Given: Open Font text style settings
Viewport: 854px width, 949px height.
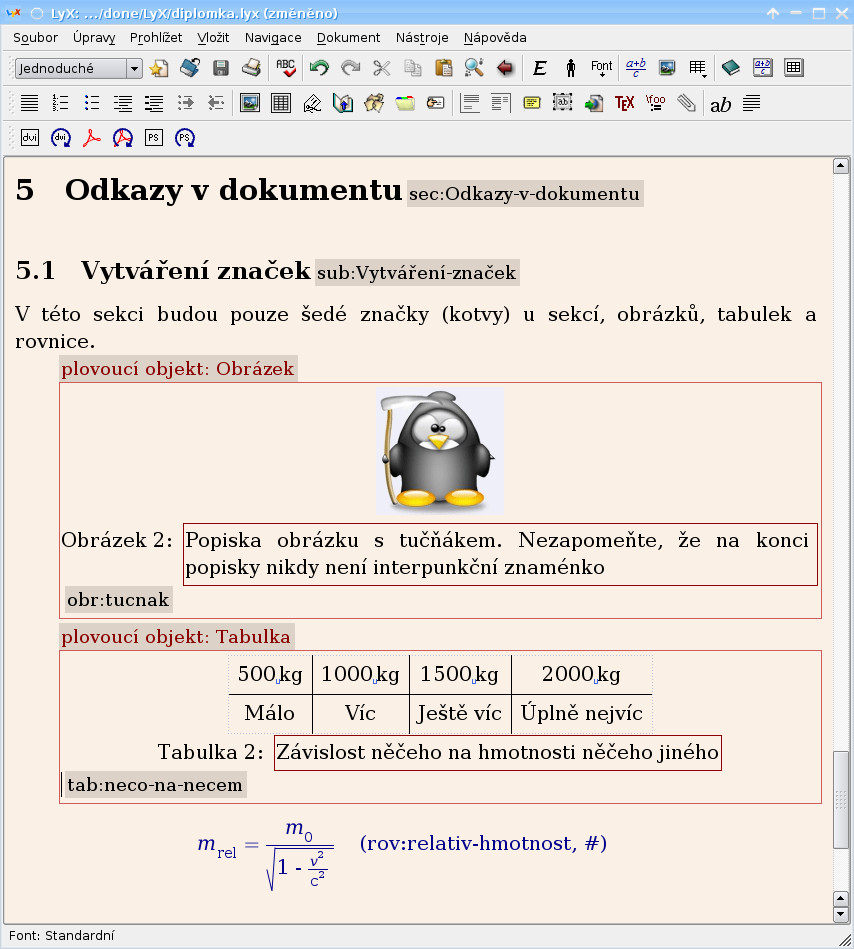Looking at the screenshot, I should 602,68.
